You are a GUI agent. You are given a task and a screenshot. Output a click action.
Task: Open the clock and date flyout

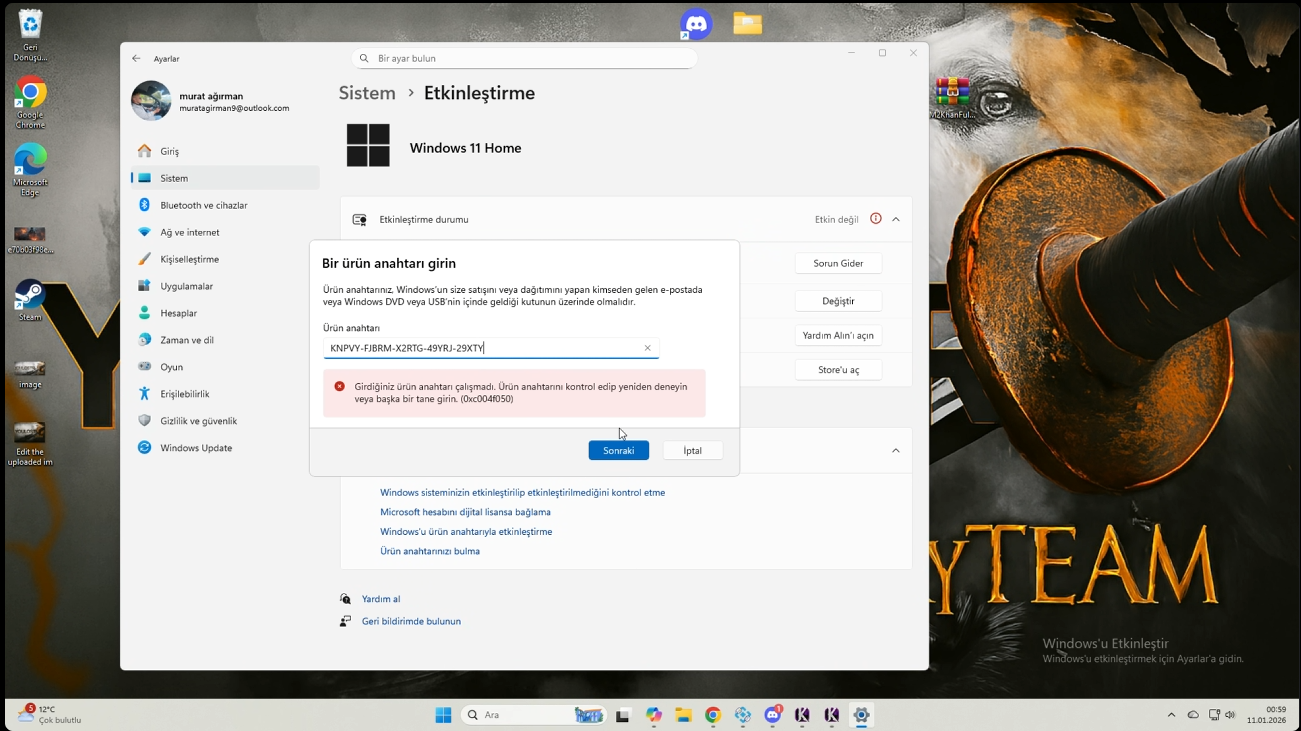click(x=1266, y=715)
